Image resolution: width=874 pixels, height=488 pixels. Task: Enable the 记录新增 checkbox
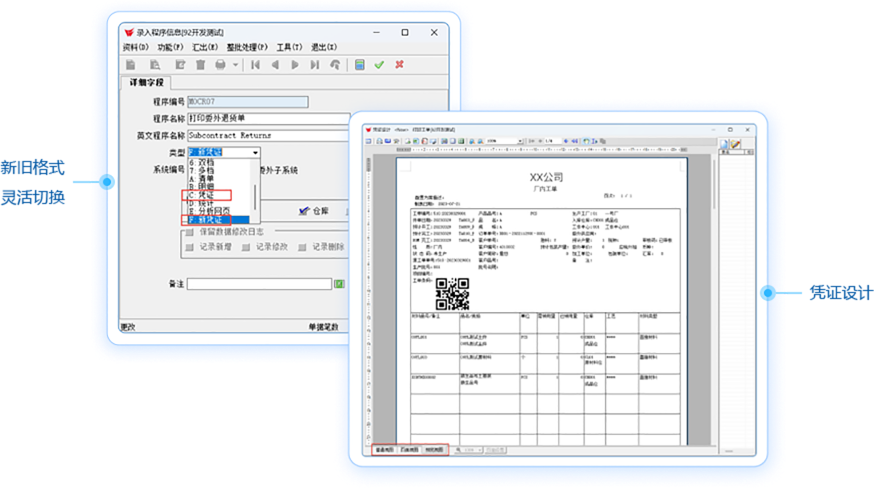coord(189,247)
